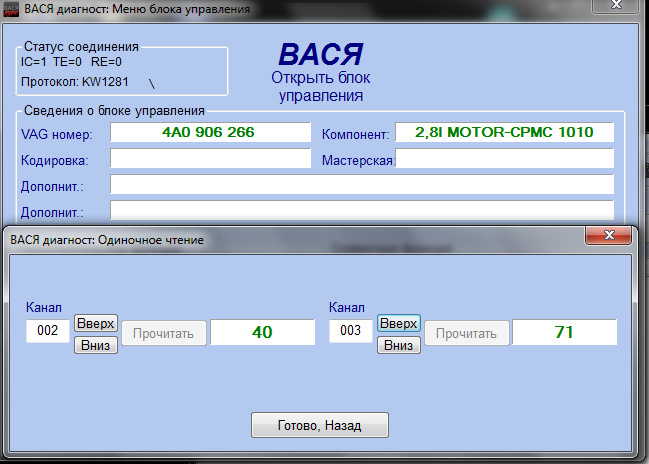The image size is (649, 464).
Task: Click the Протокол: KW1281 text
Action: click(75, 82)
